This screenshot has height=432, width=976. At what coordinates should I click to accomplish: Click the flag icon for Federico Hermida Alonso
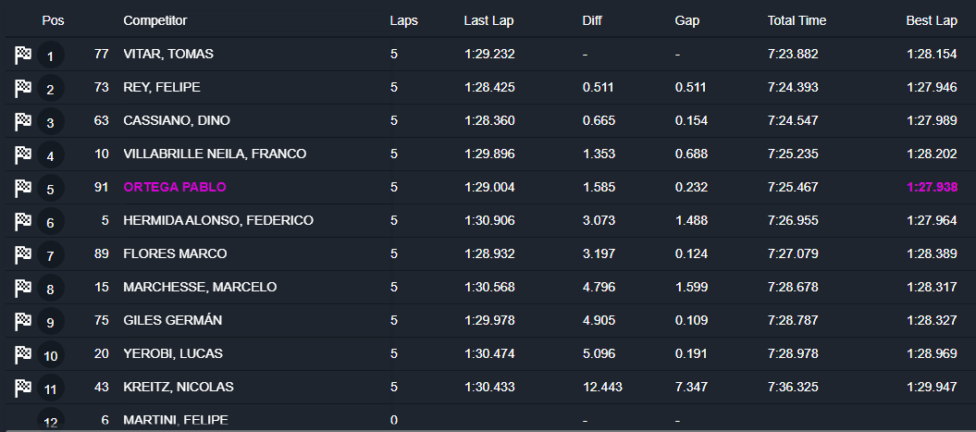tap(23, 221)
